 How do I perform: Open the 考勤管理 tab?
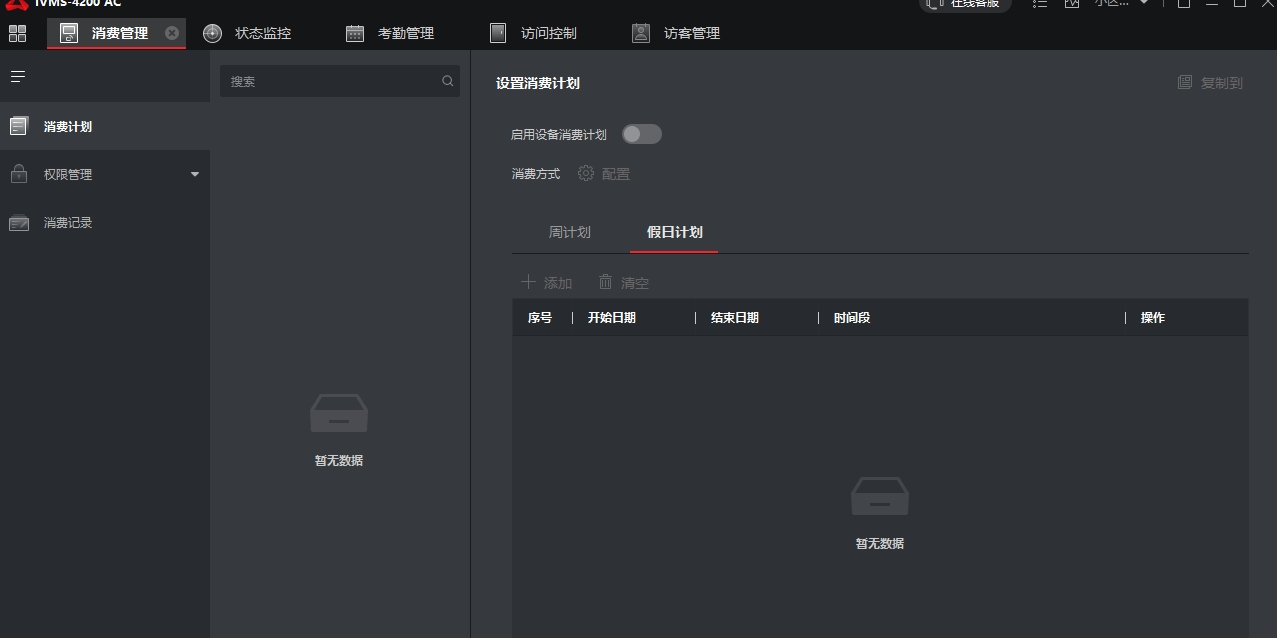pyautogui.click(x=391, y=33)
